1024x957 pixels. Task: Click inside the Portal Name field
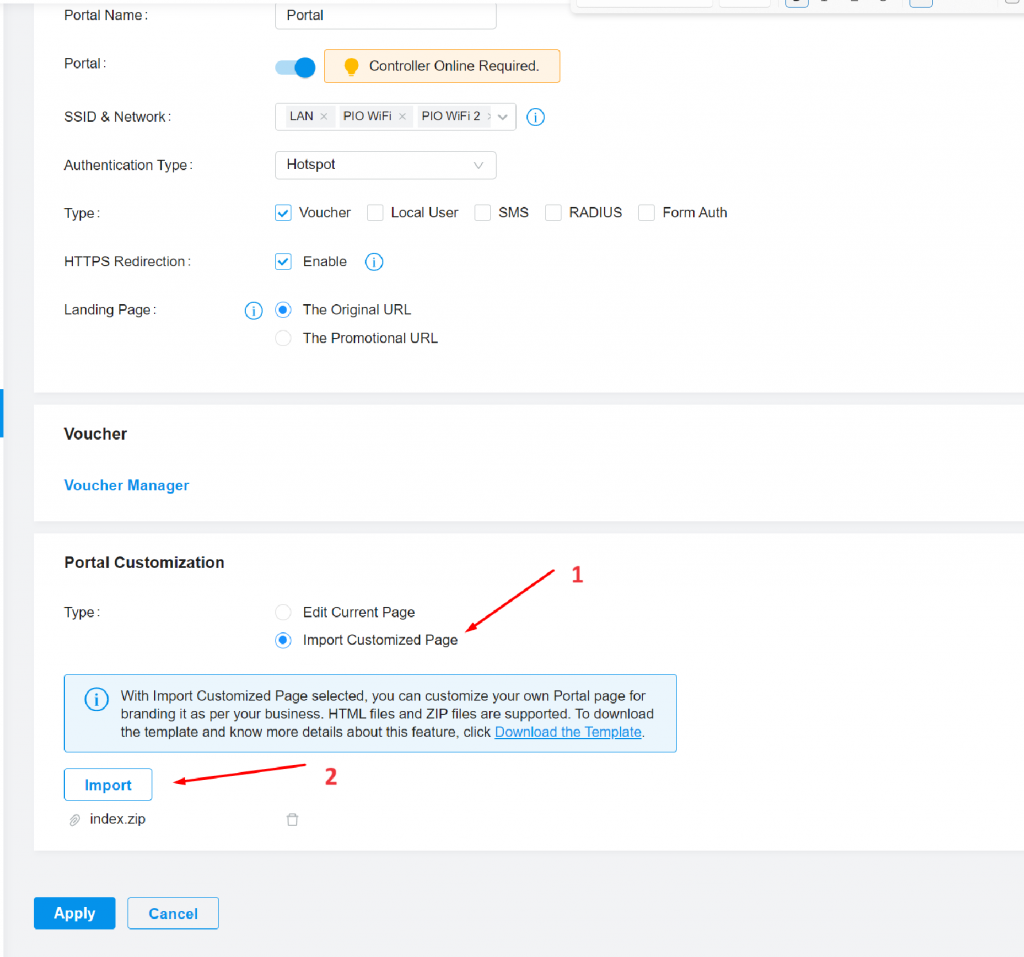pyautogui.click(x=385, y=15)
